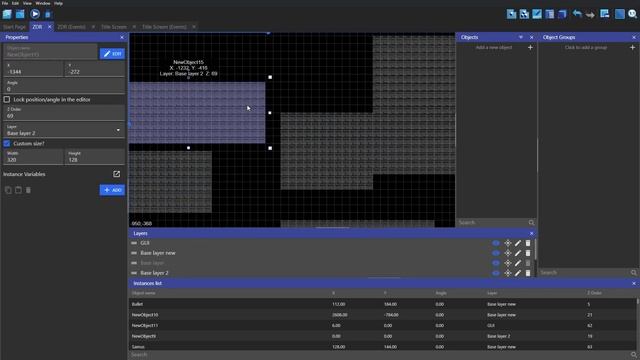Sort instances by Z Order column header

tap(594, 293)
